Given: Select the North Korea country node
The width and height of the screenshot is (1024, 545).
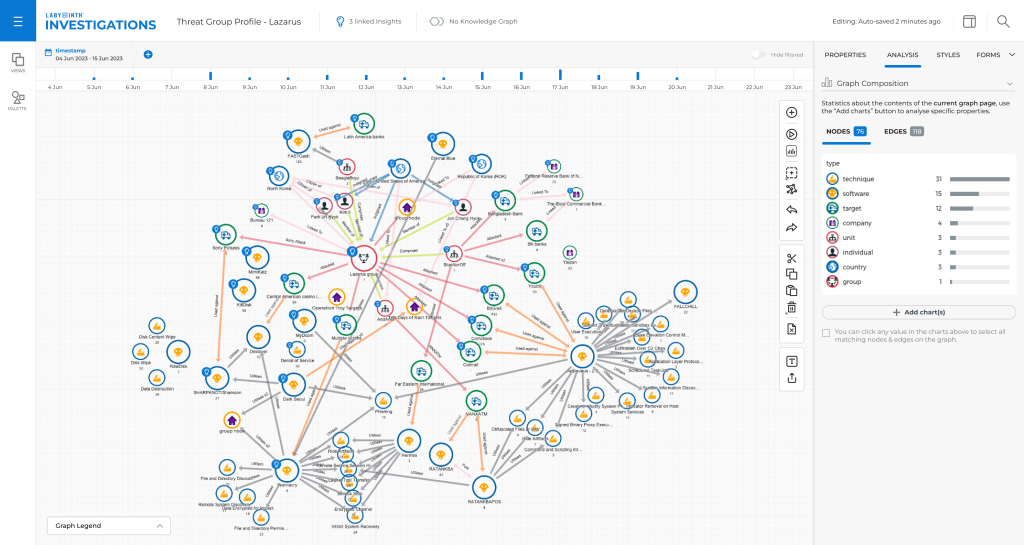Looking at the screenshot, I should coord(279,176).
